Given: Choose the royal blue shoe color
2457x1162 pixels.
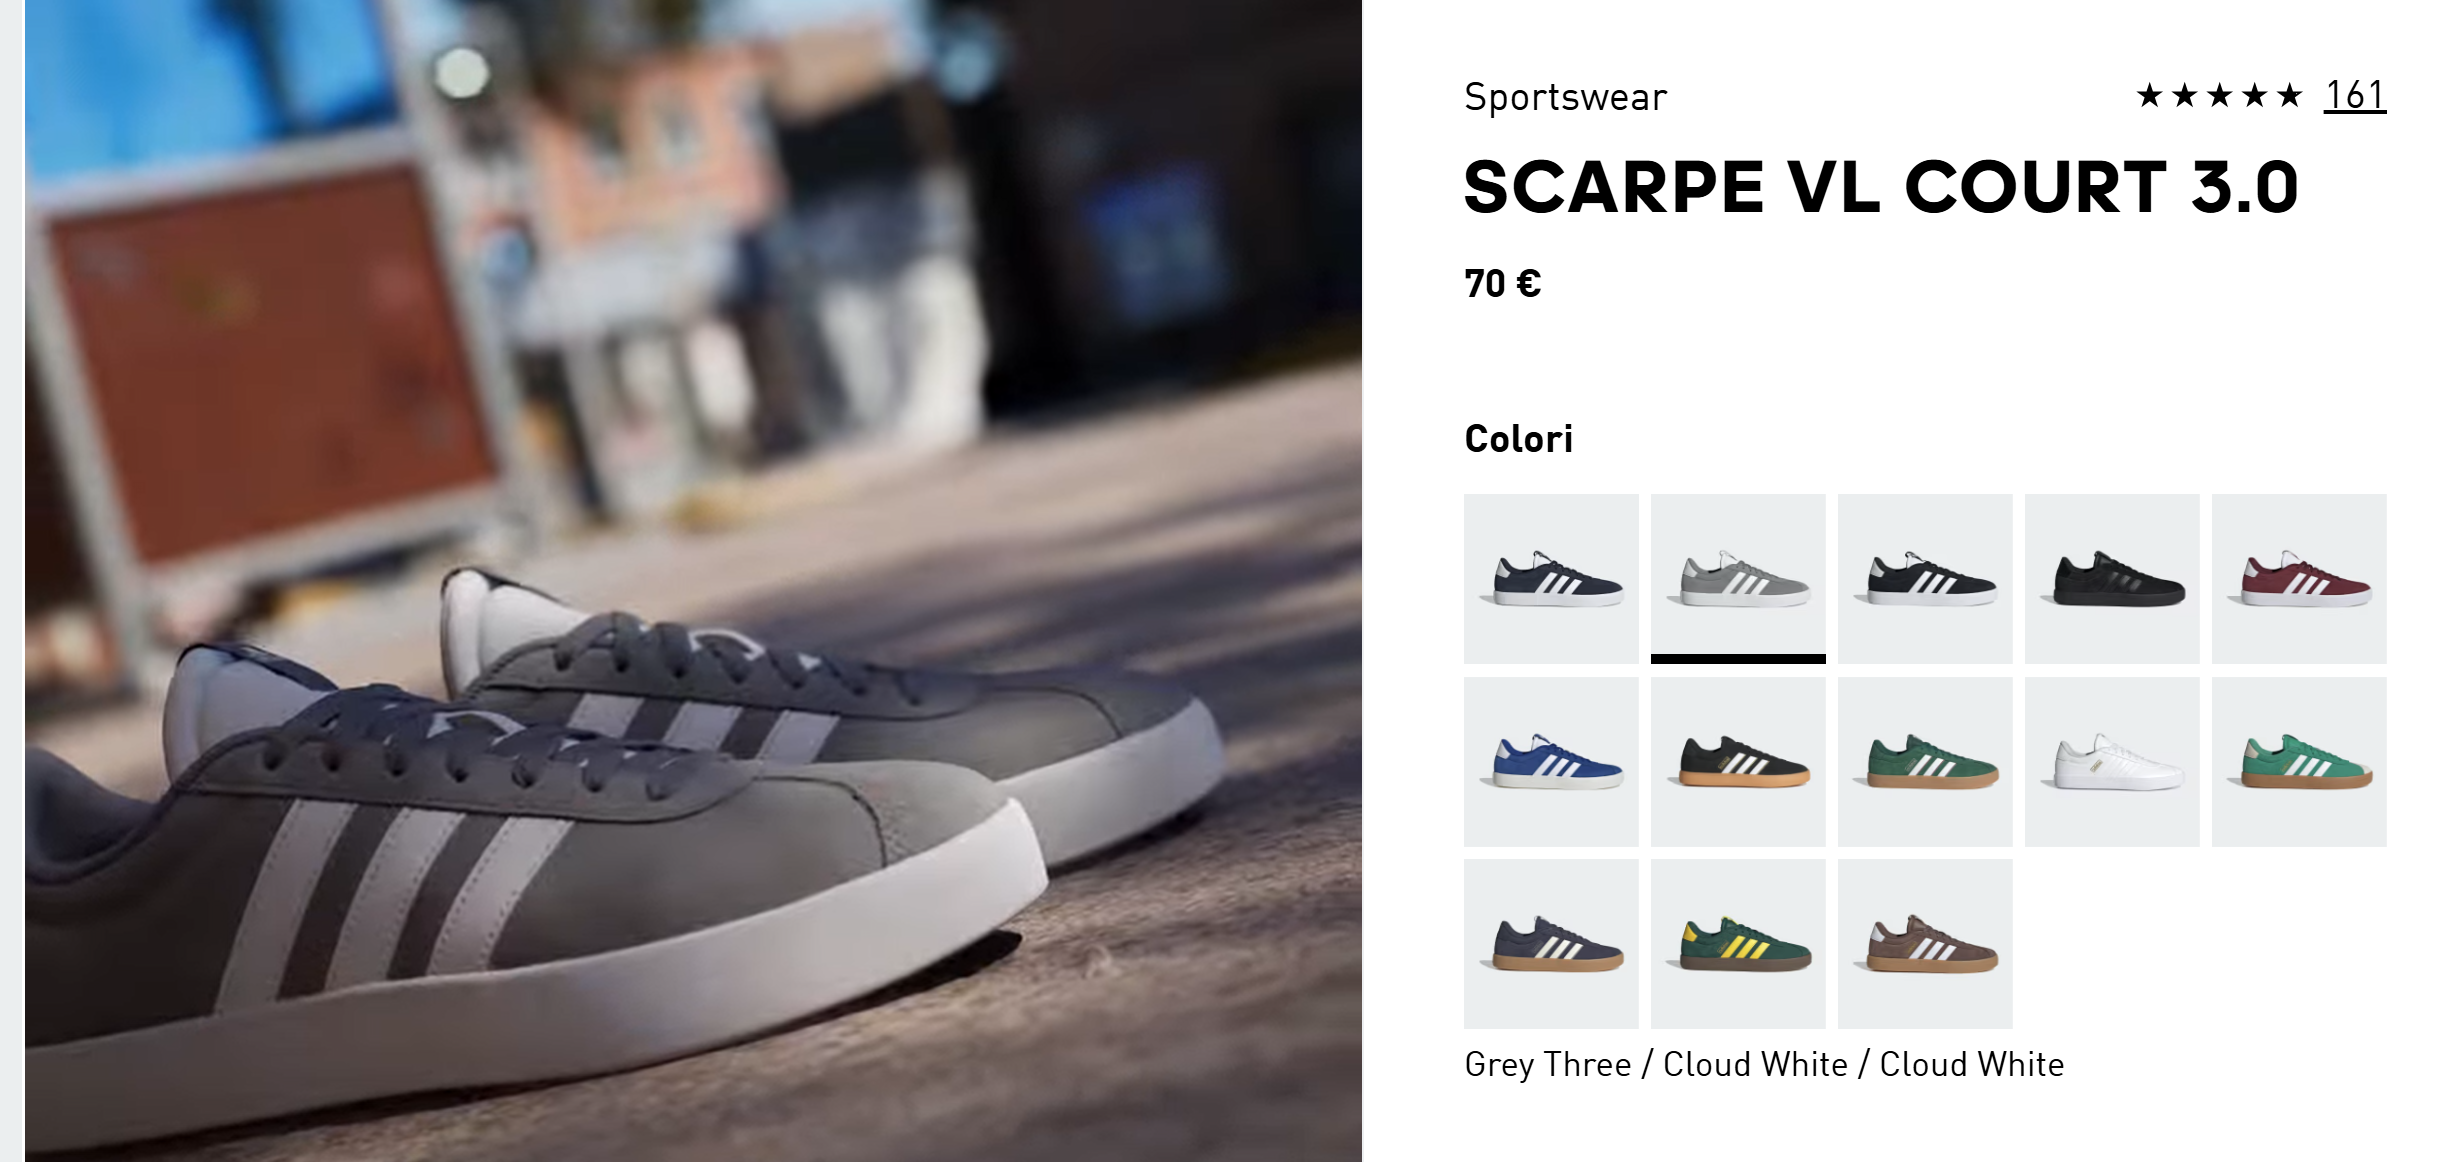Looking at the screenshot, I should [x=1551, y=762].
